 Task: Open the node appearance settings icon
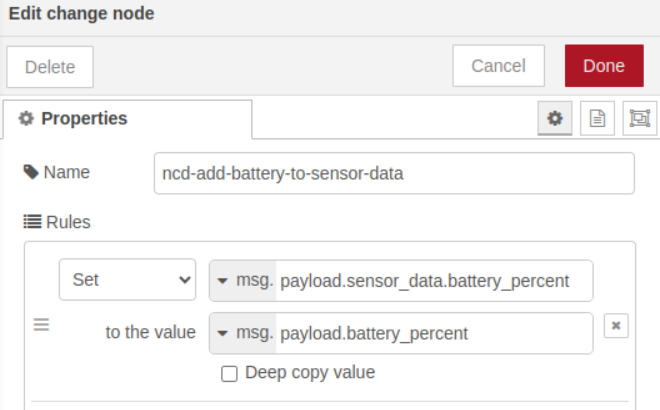639,118
